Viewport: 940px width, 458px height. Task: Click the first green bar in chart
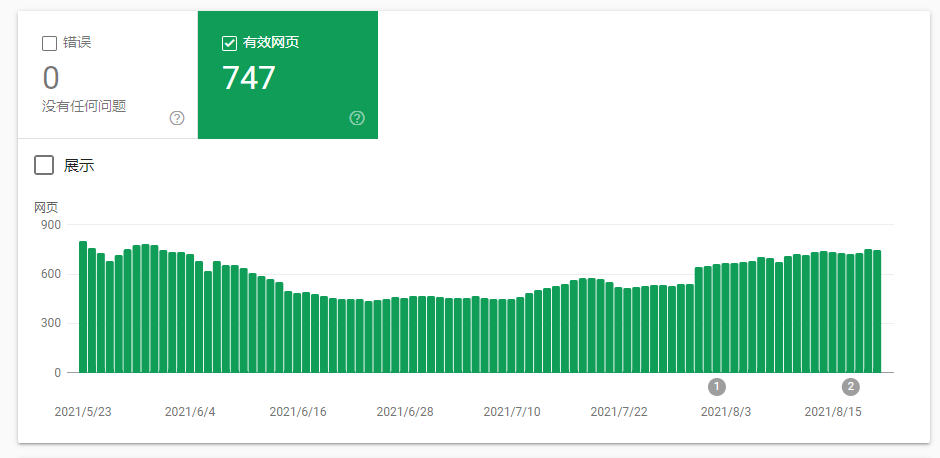point(83,307)
